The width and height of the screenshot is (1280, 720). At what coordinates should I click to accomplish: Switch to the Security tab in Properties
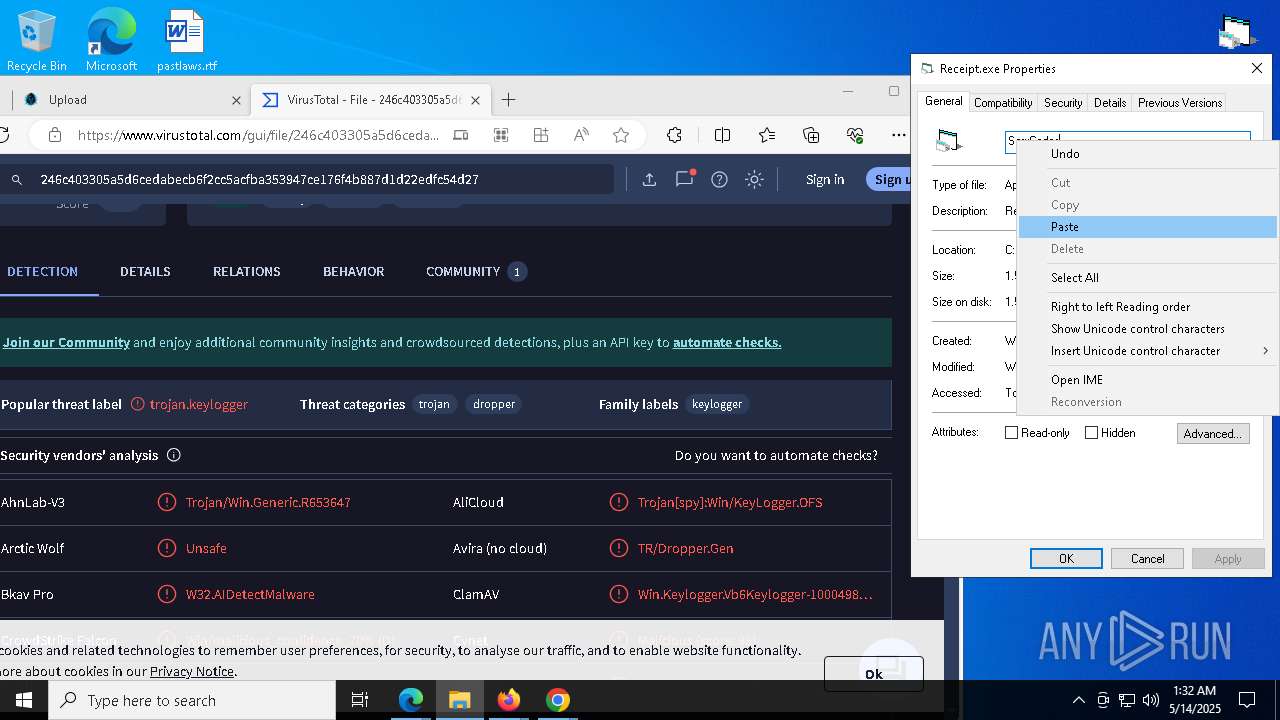tap(1063, 103)
